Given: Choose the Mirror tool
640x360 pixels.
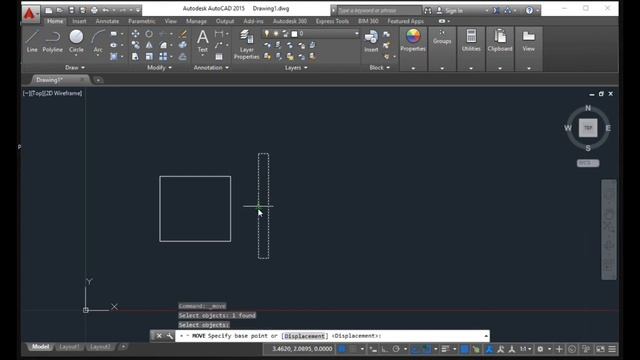Looking at the screenshot, I should pyautogui.click(x=149, y=45).
